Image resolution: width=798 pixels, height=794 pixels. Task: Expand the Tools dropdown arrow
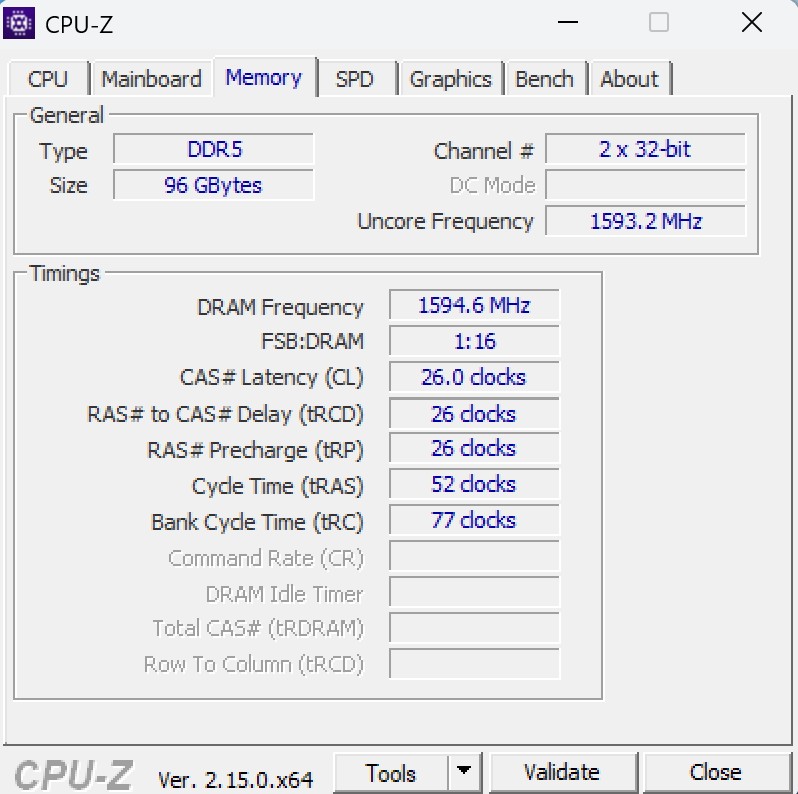pyautogui.click(x=463, y=773)
